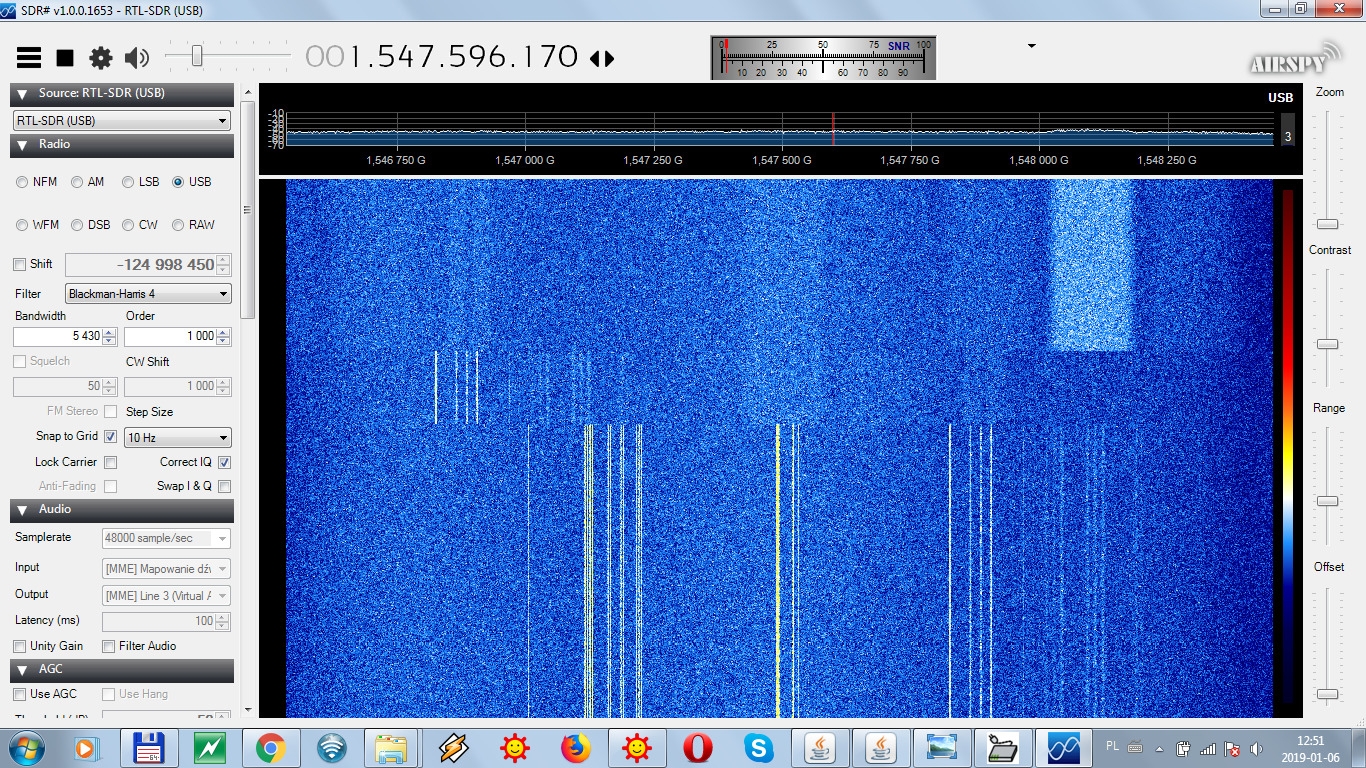Open the small dropdown arrow beside the SNR meter
Image resolution: width=1366 pixels, height=768 pixels.
pos(1031,46)
